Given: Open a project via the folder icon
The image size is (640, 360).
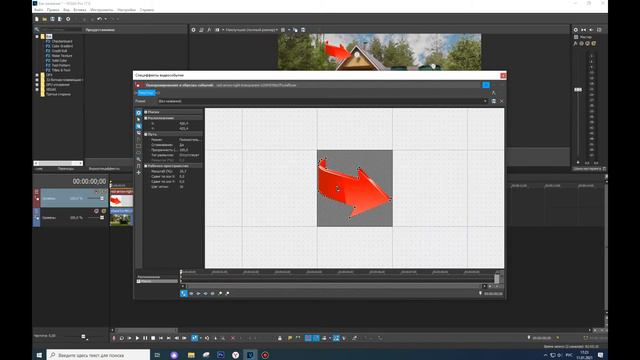Looking at the screenshot, I should tap(44, 19).
